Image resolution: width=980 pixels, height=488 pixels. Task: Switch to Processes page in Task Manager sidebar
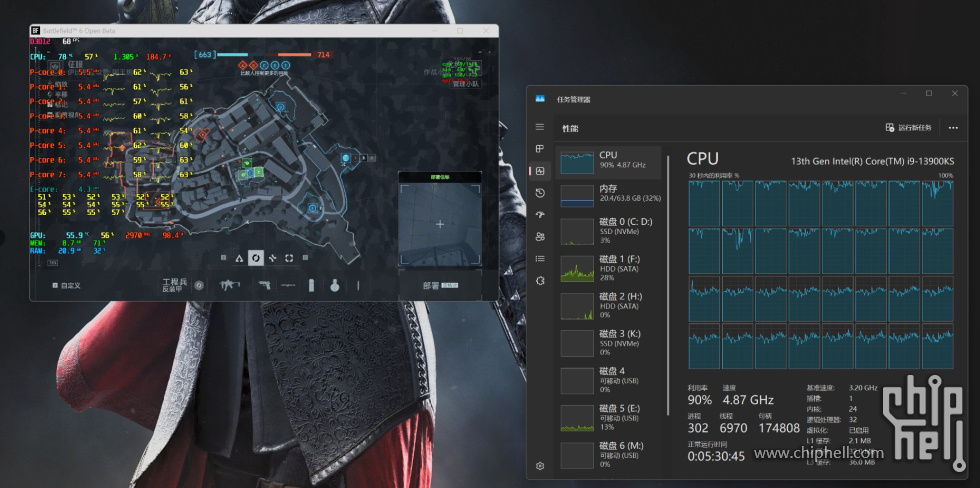(540, 149)
